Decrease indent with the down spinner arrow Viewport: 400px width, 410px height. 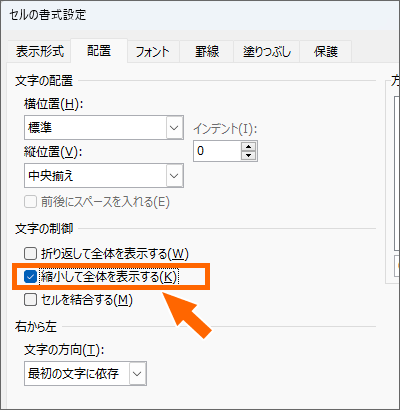248,156
